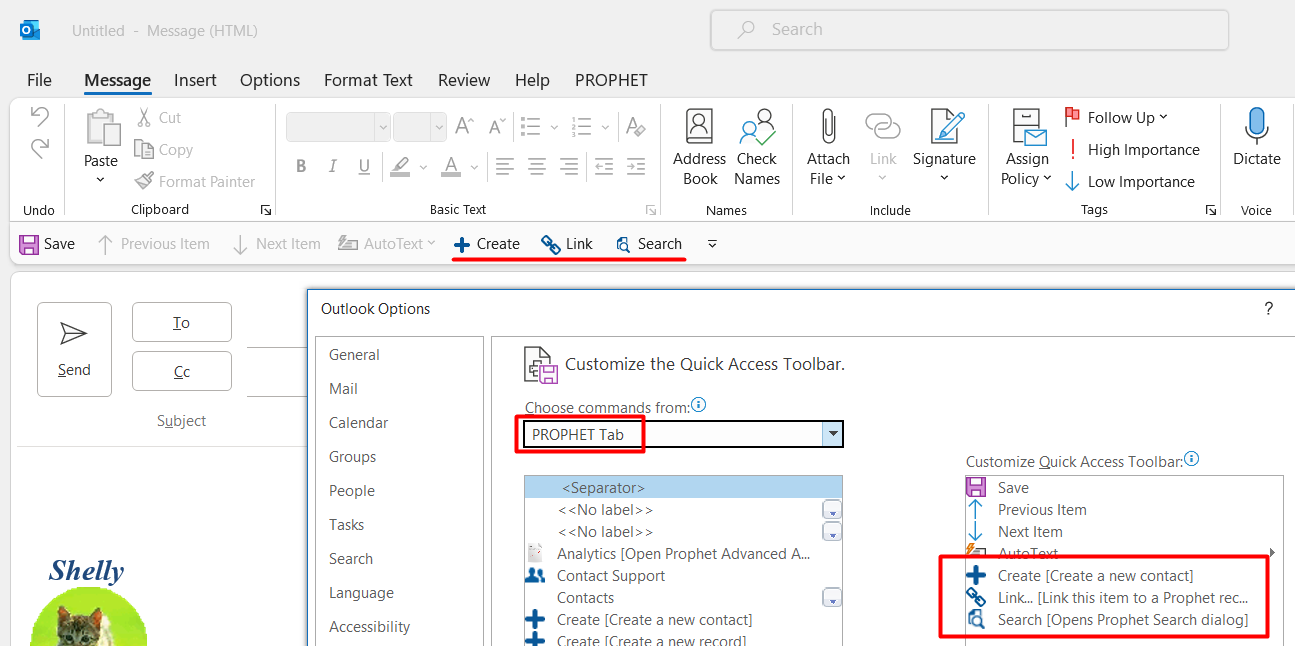The image size is (1295, 646).
Task: Open the Format Text tab
Action: click(x=368, y=80)
